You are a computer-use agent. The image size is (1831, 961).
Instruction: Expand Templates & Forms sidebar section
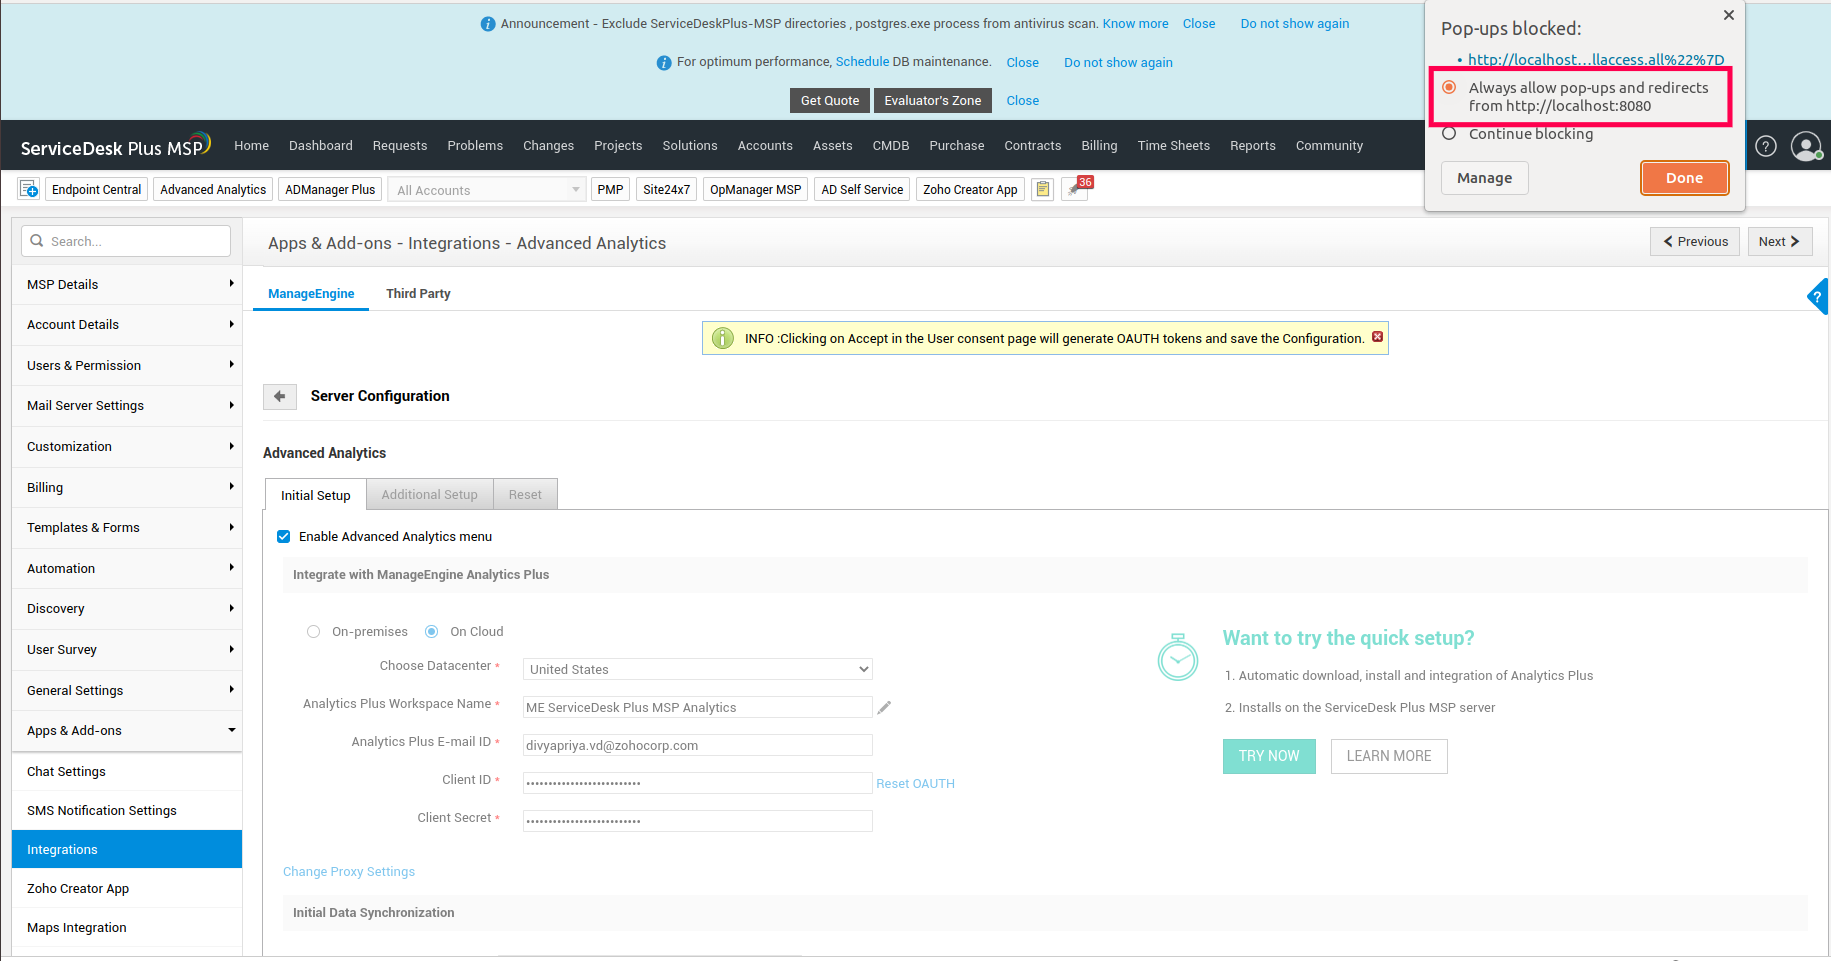[127, 528]
